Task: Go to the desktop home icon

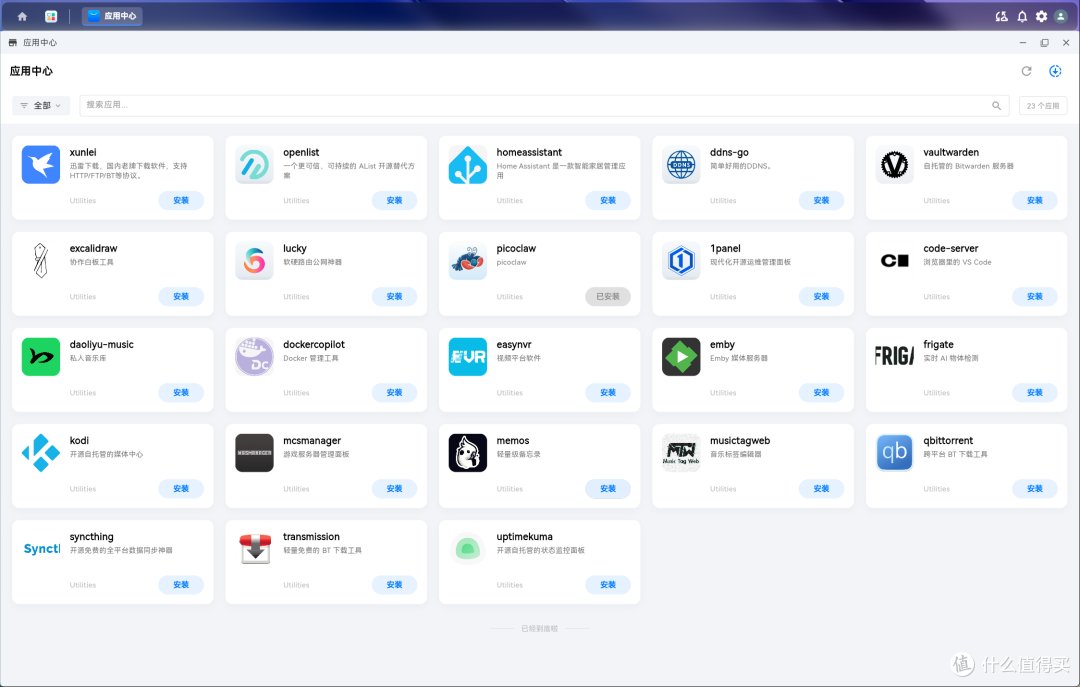Action: point(22,16)
